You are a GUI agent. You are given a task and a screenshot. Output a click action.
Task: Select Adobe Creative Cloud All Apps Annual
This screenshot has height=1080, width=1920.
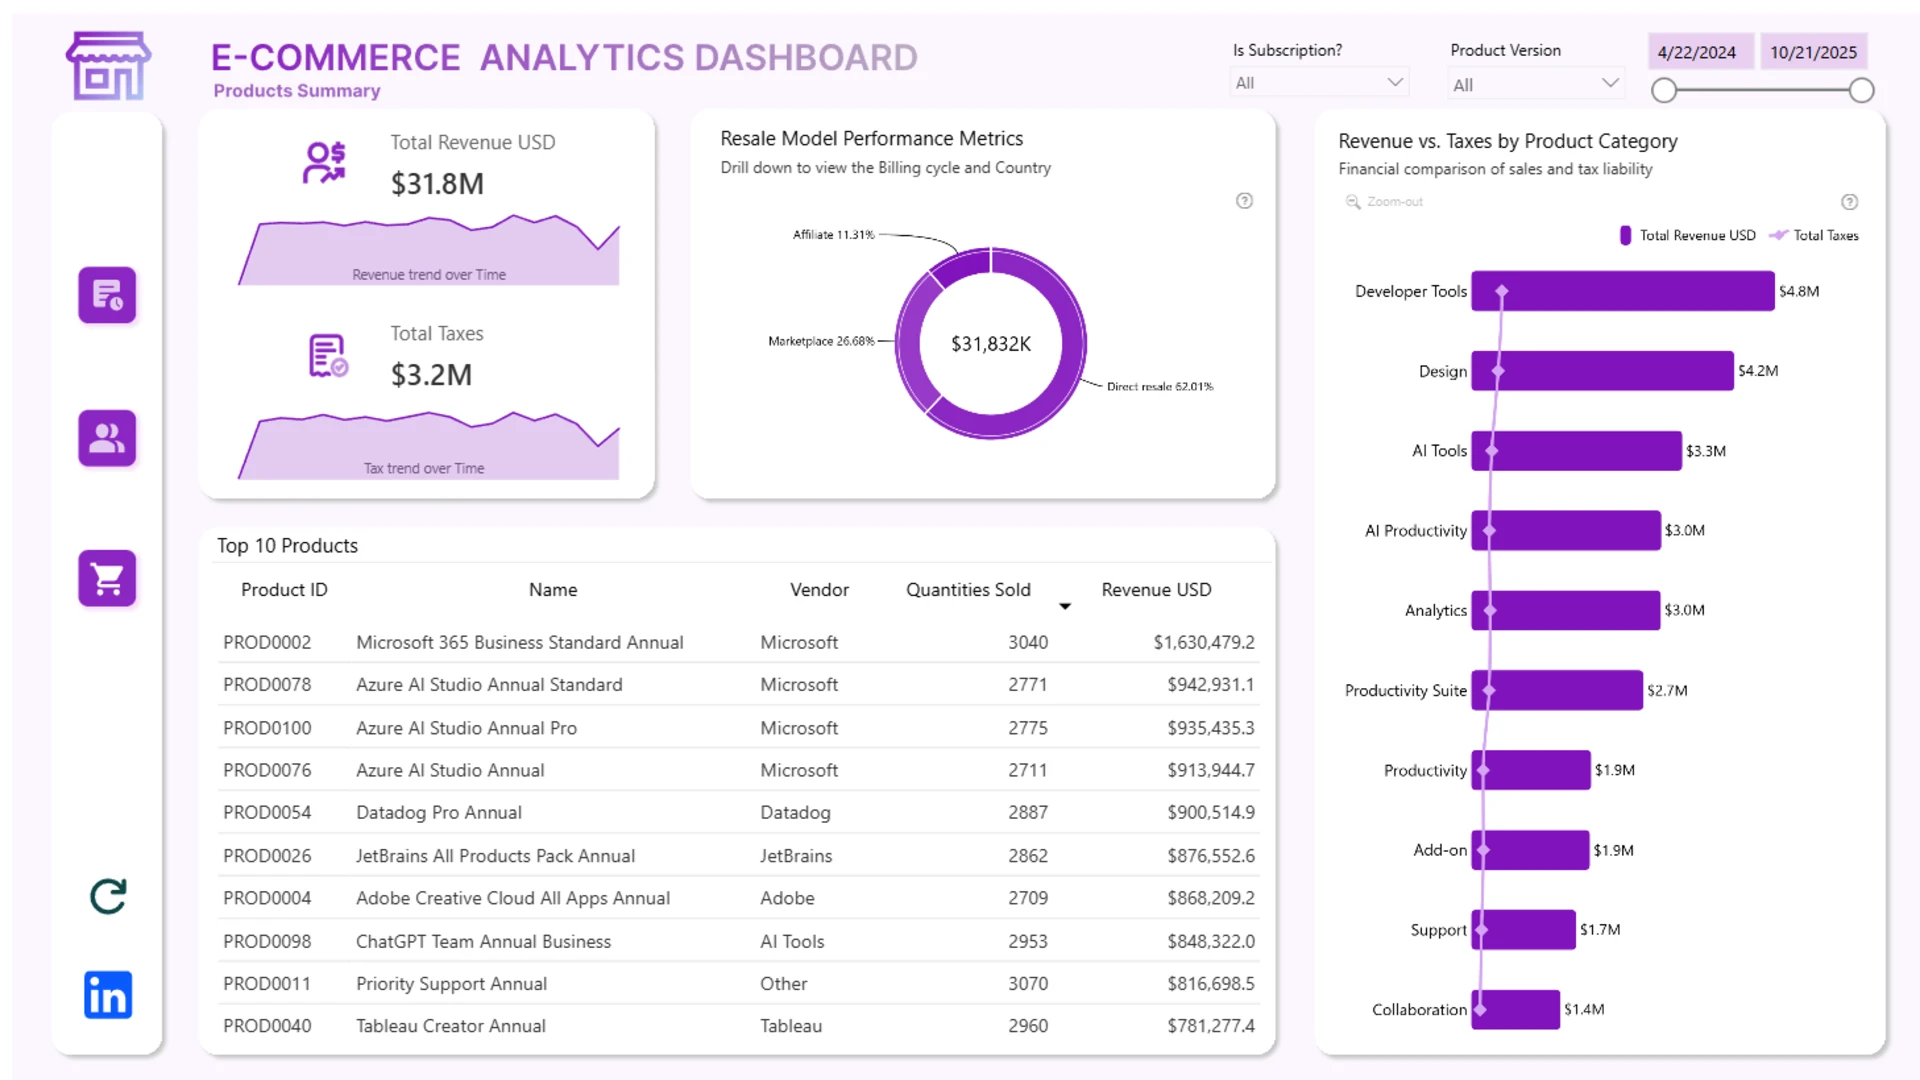coord(513,899)
